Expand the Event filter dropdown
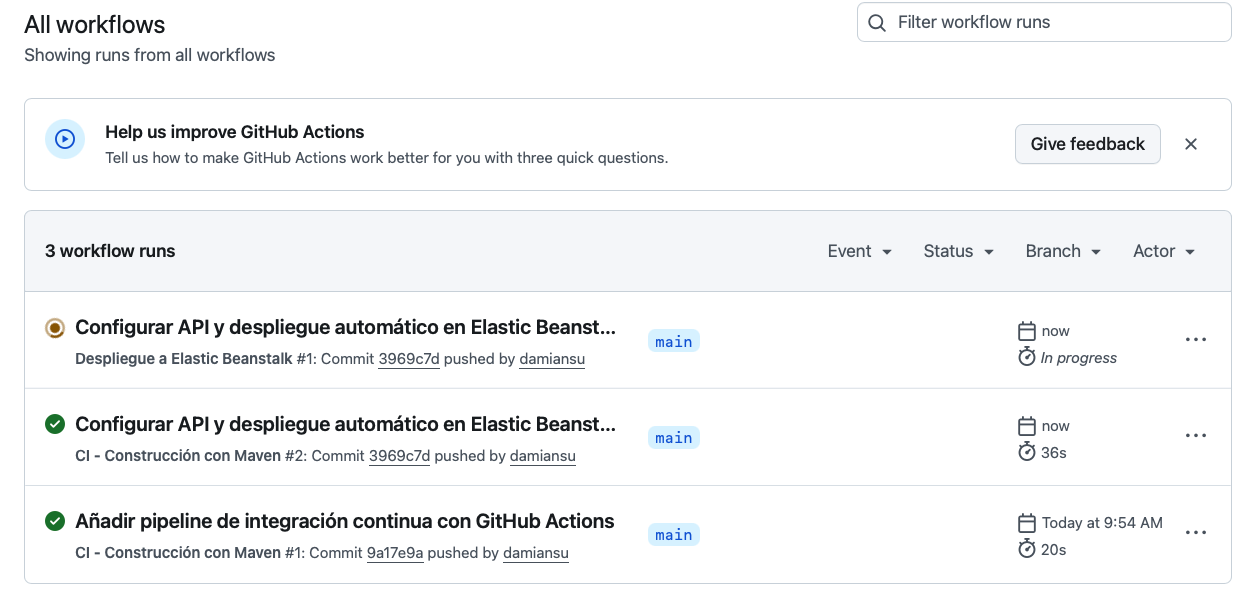The image size is (1247, 616). [859, 251]
